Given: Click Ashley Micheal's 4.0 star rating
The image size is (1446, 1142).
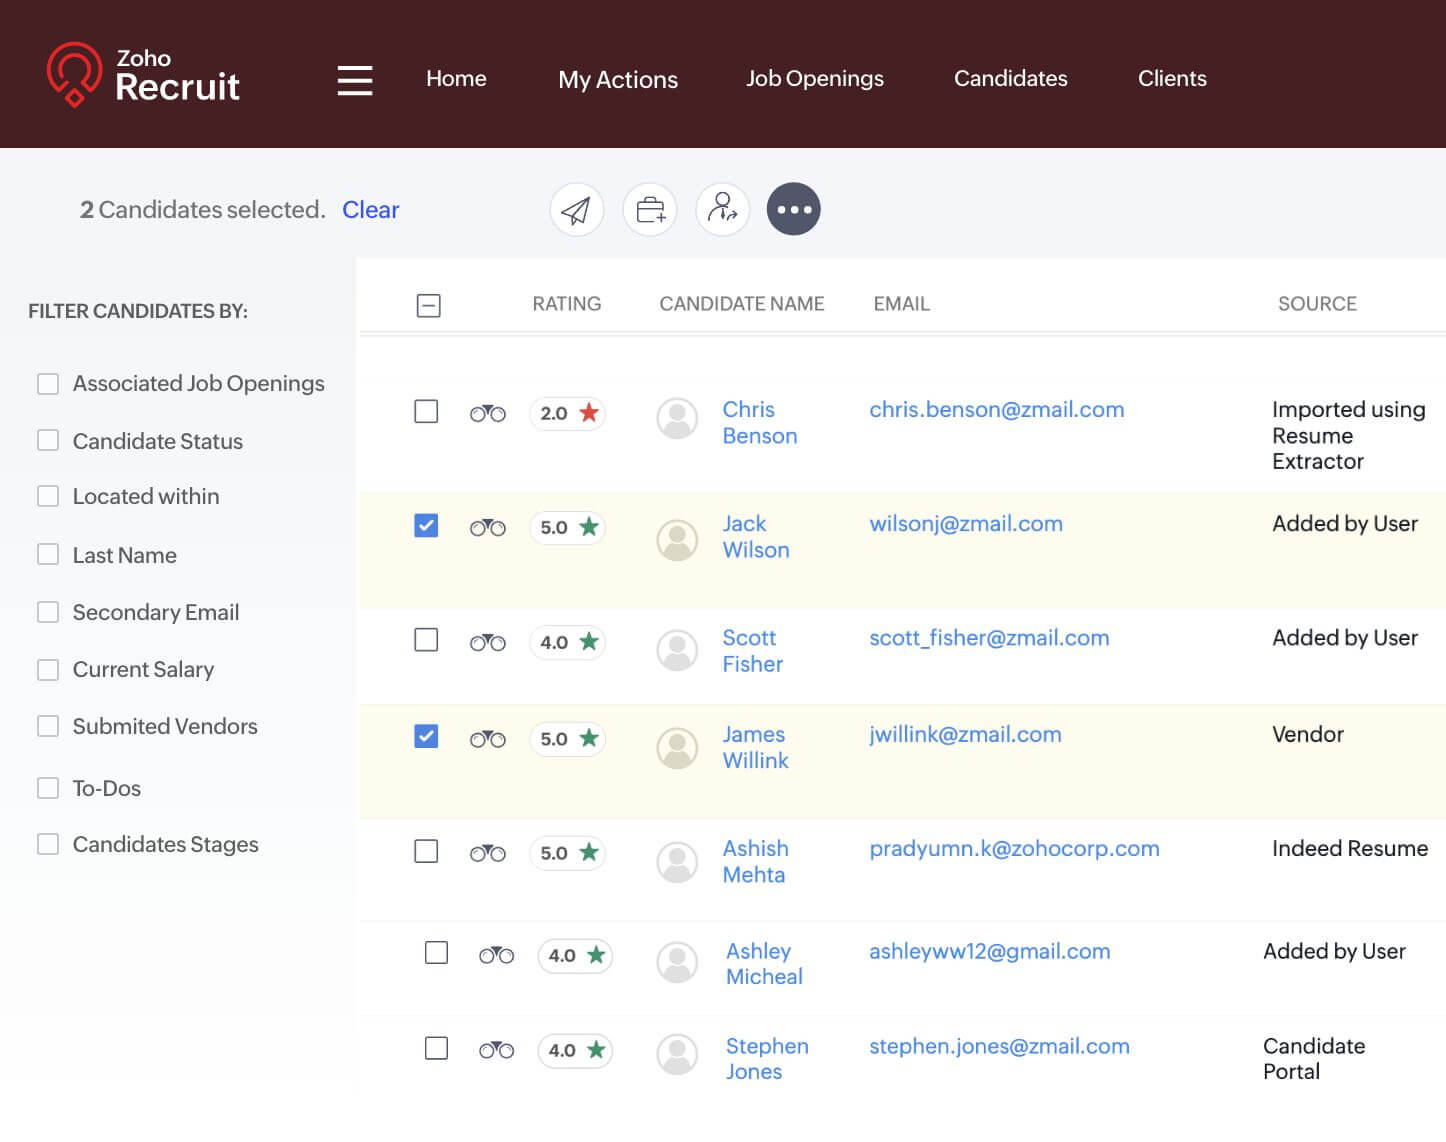Looking at the screenshot, I should click(x=576, y=955).
